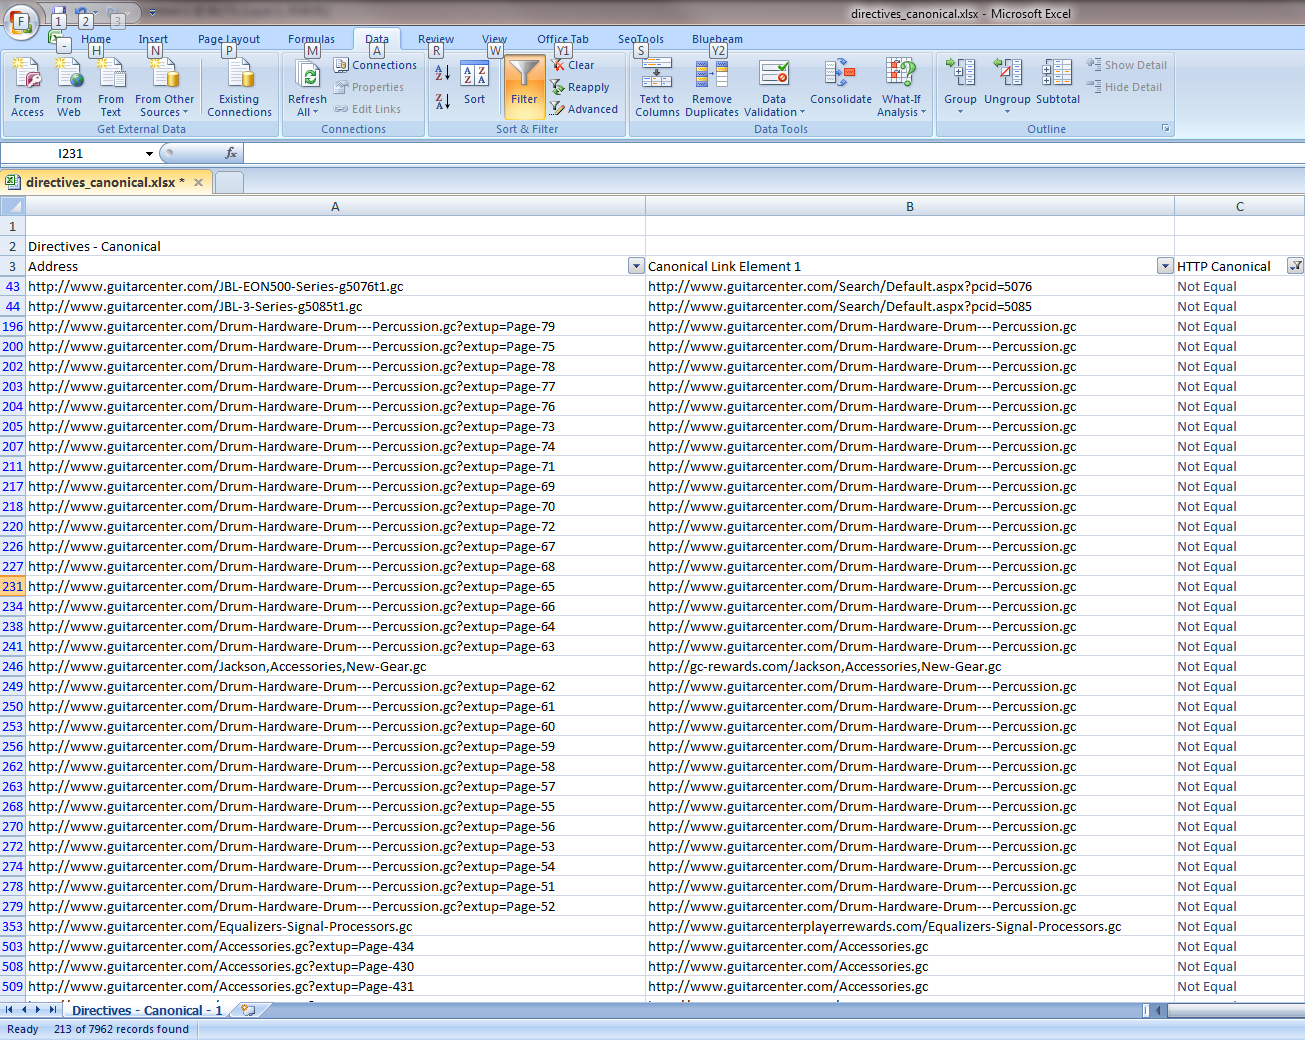Click gc-rewards.com Jackson canonical cell

pos(910,666)
